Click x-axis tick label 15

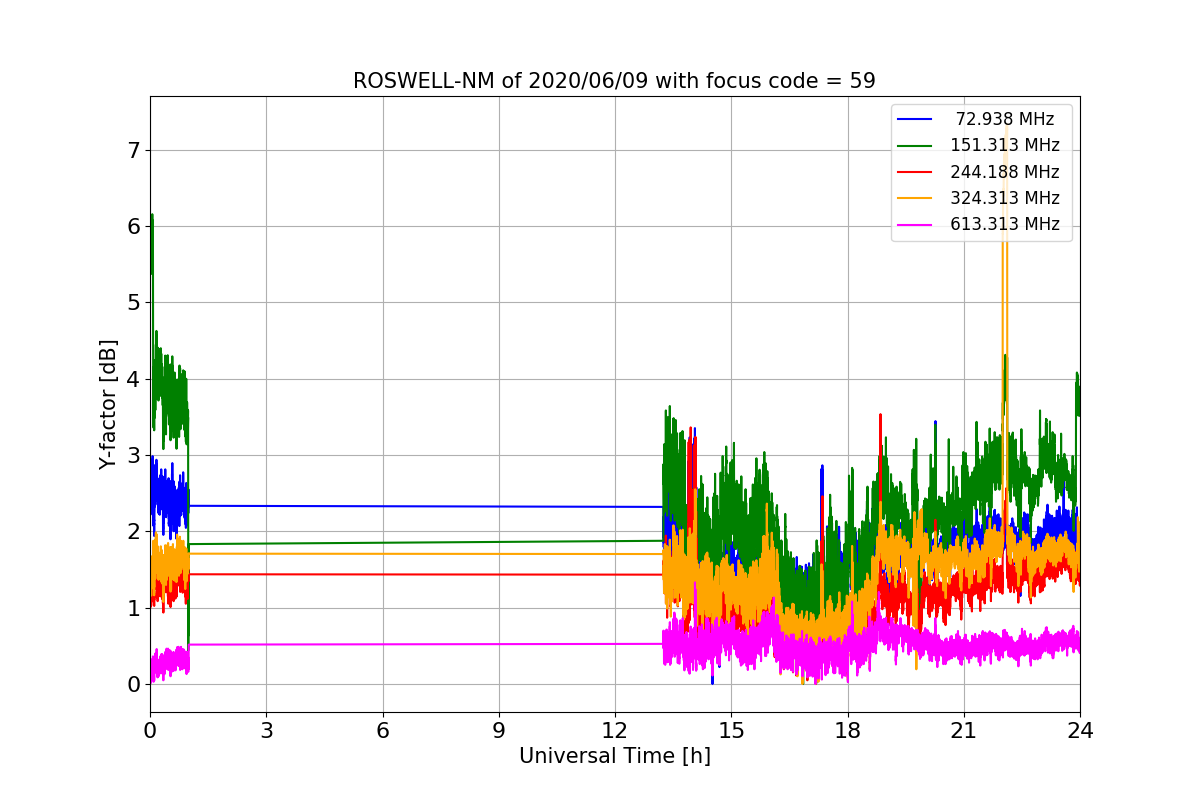[x=731, y=731]
